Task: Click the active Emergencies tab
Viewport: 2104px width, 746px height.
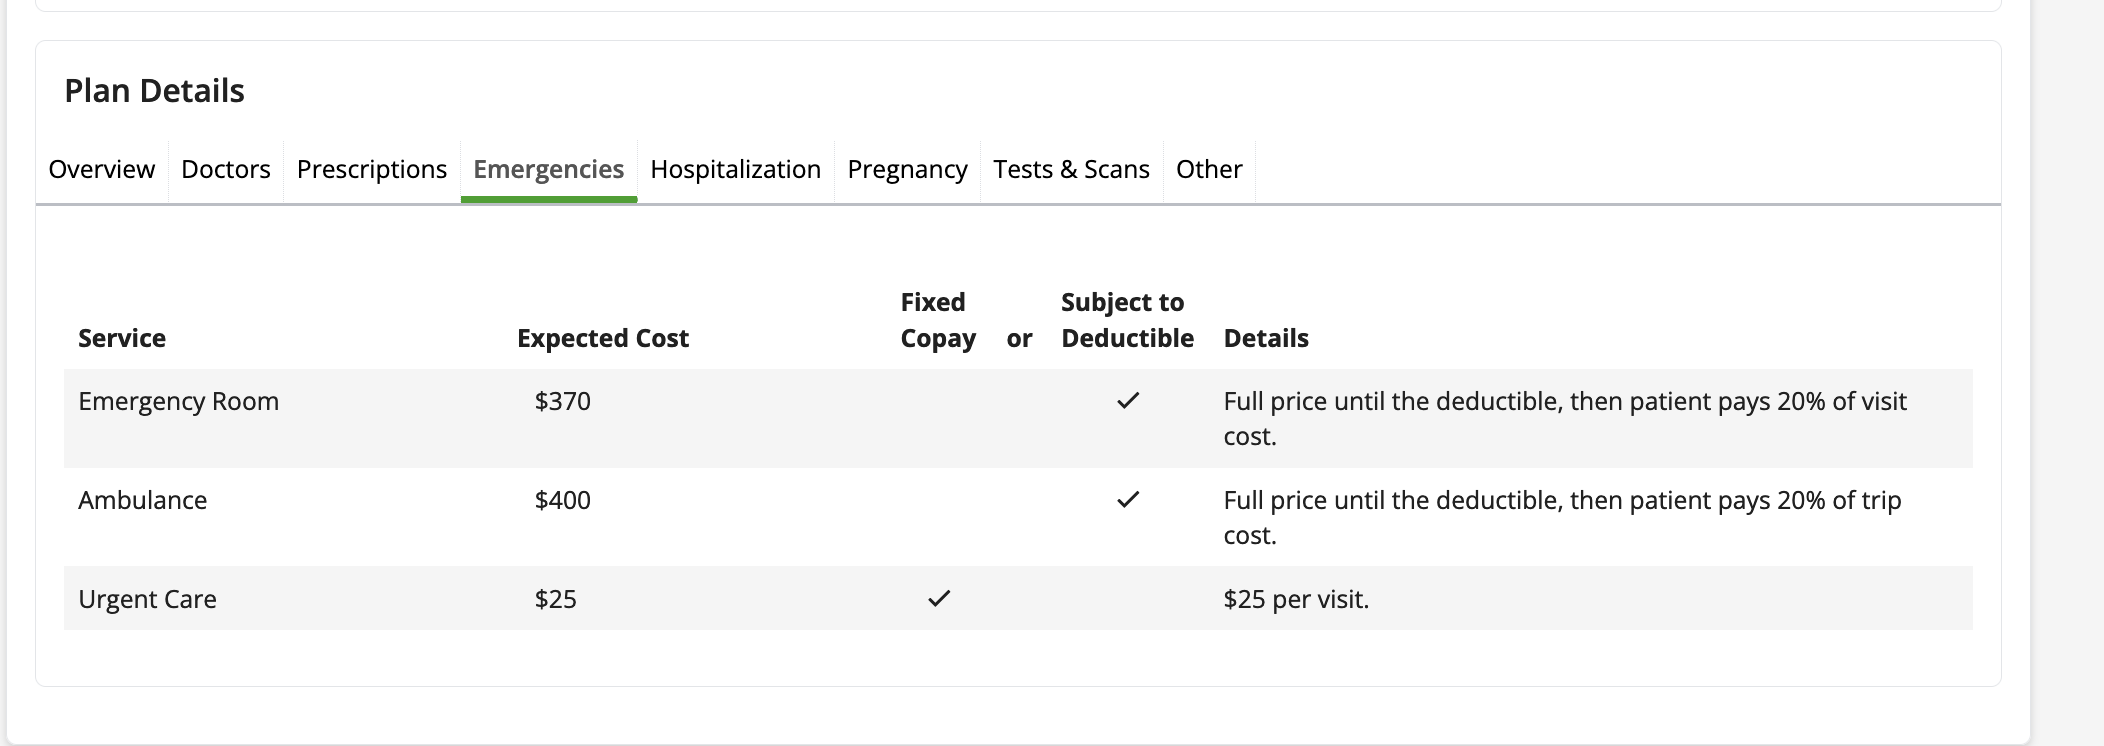Action: 548,170
